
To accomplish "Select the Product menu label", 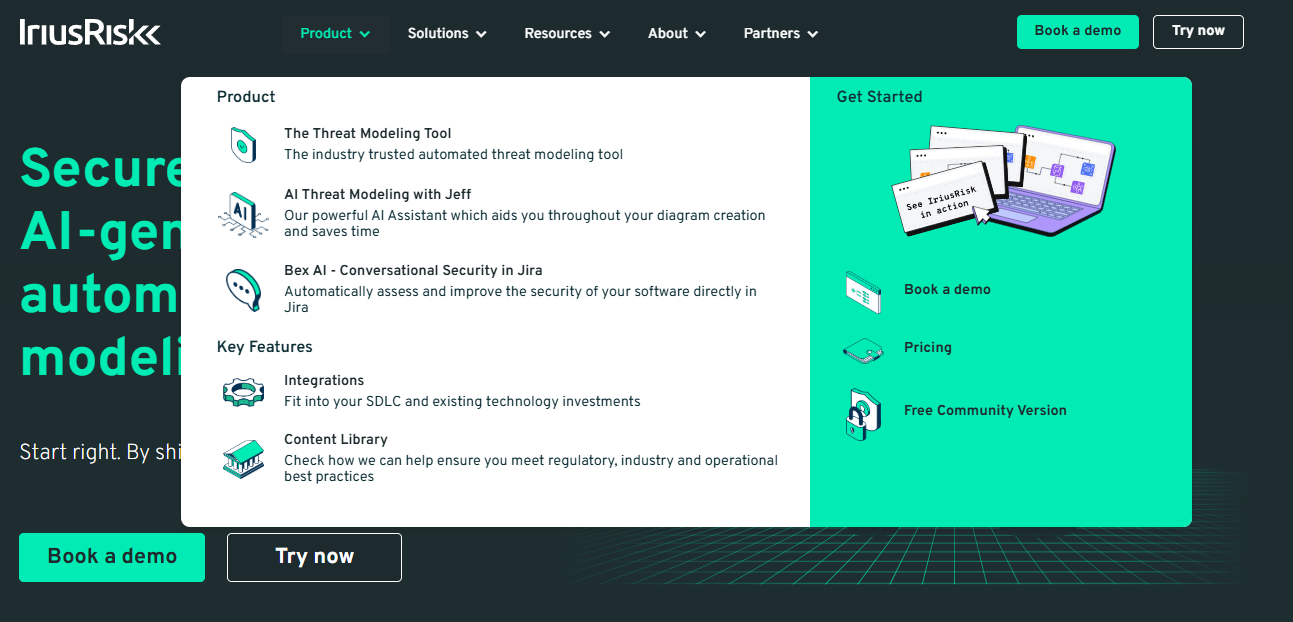I will pos(326,33).
